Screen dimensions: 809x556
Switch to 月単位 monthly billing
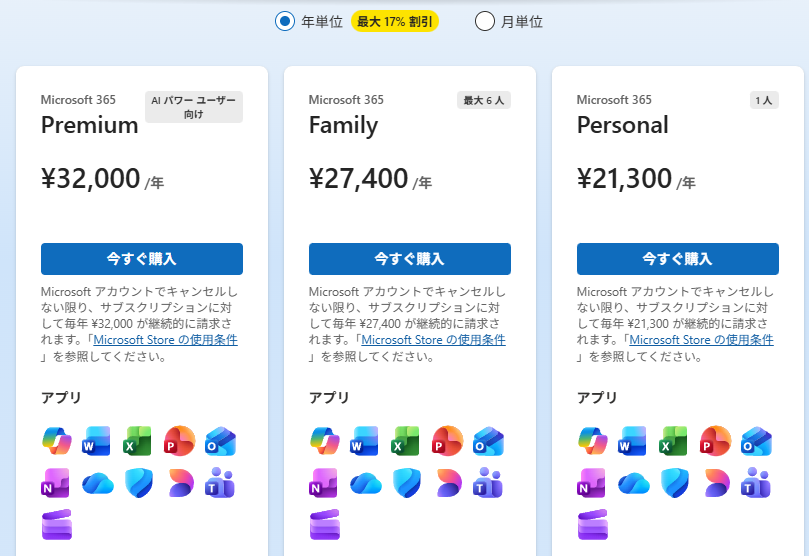485,21
